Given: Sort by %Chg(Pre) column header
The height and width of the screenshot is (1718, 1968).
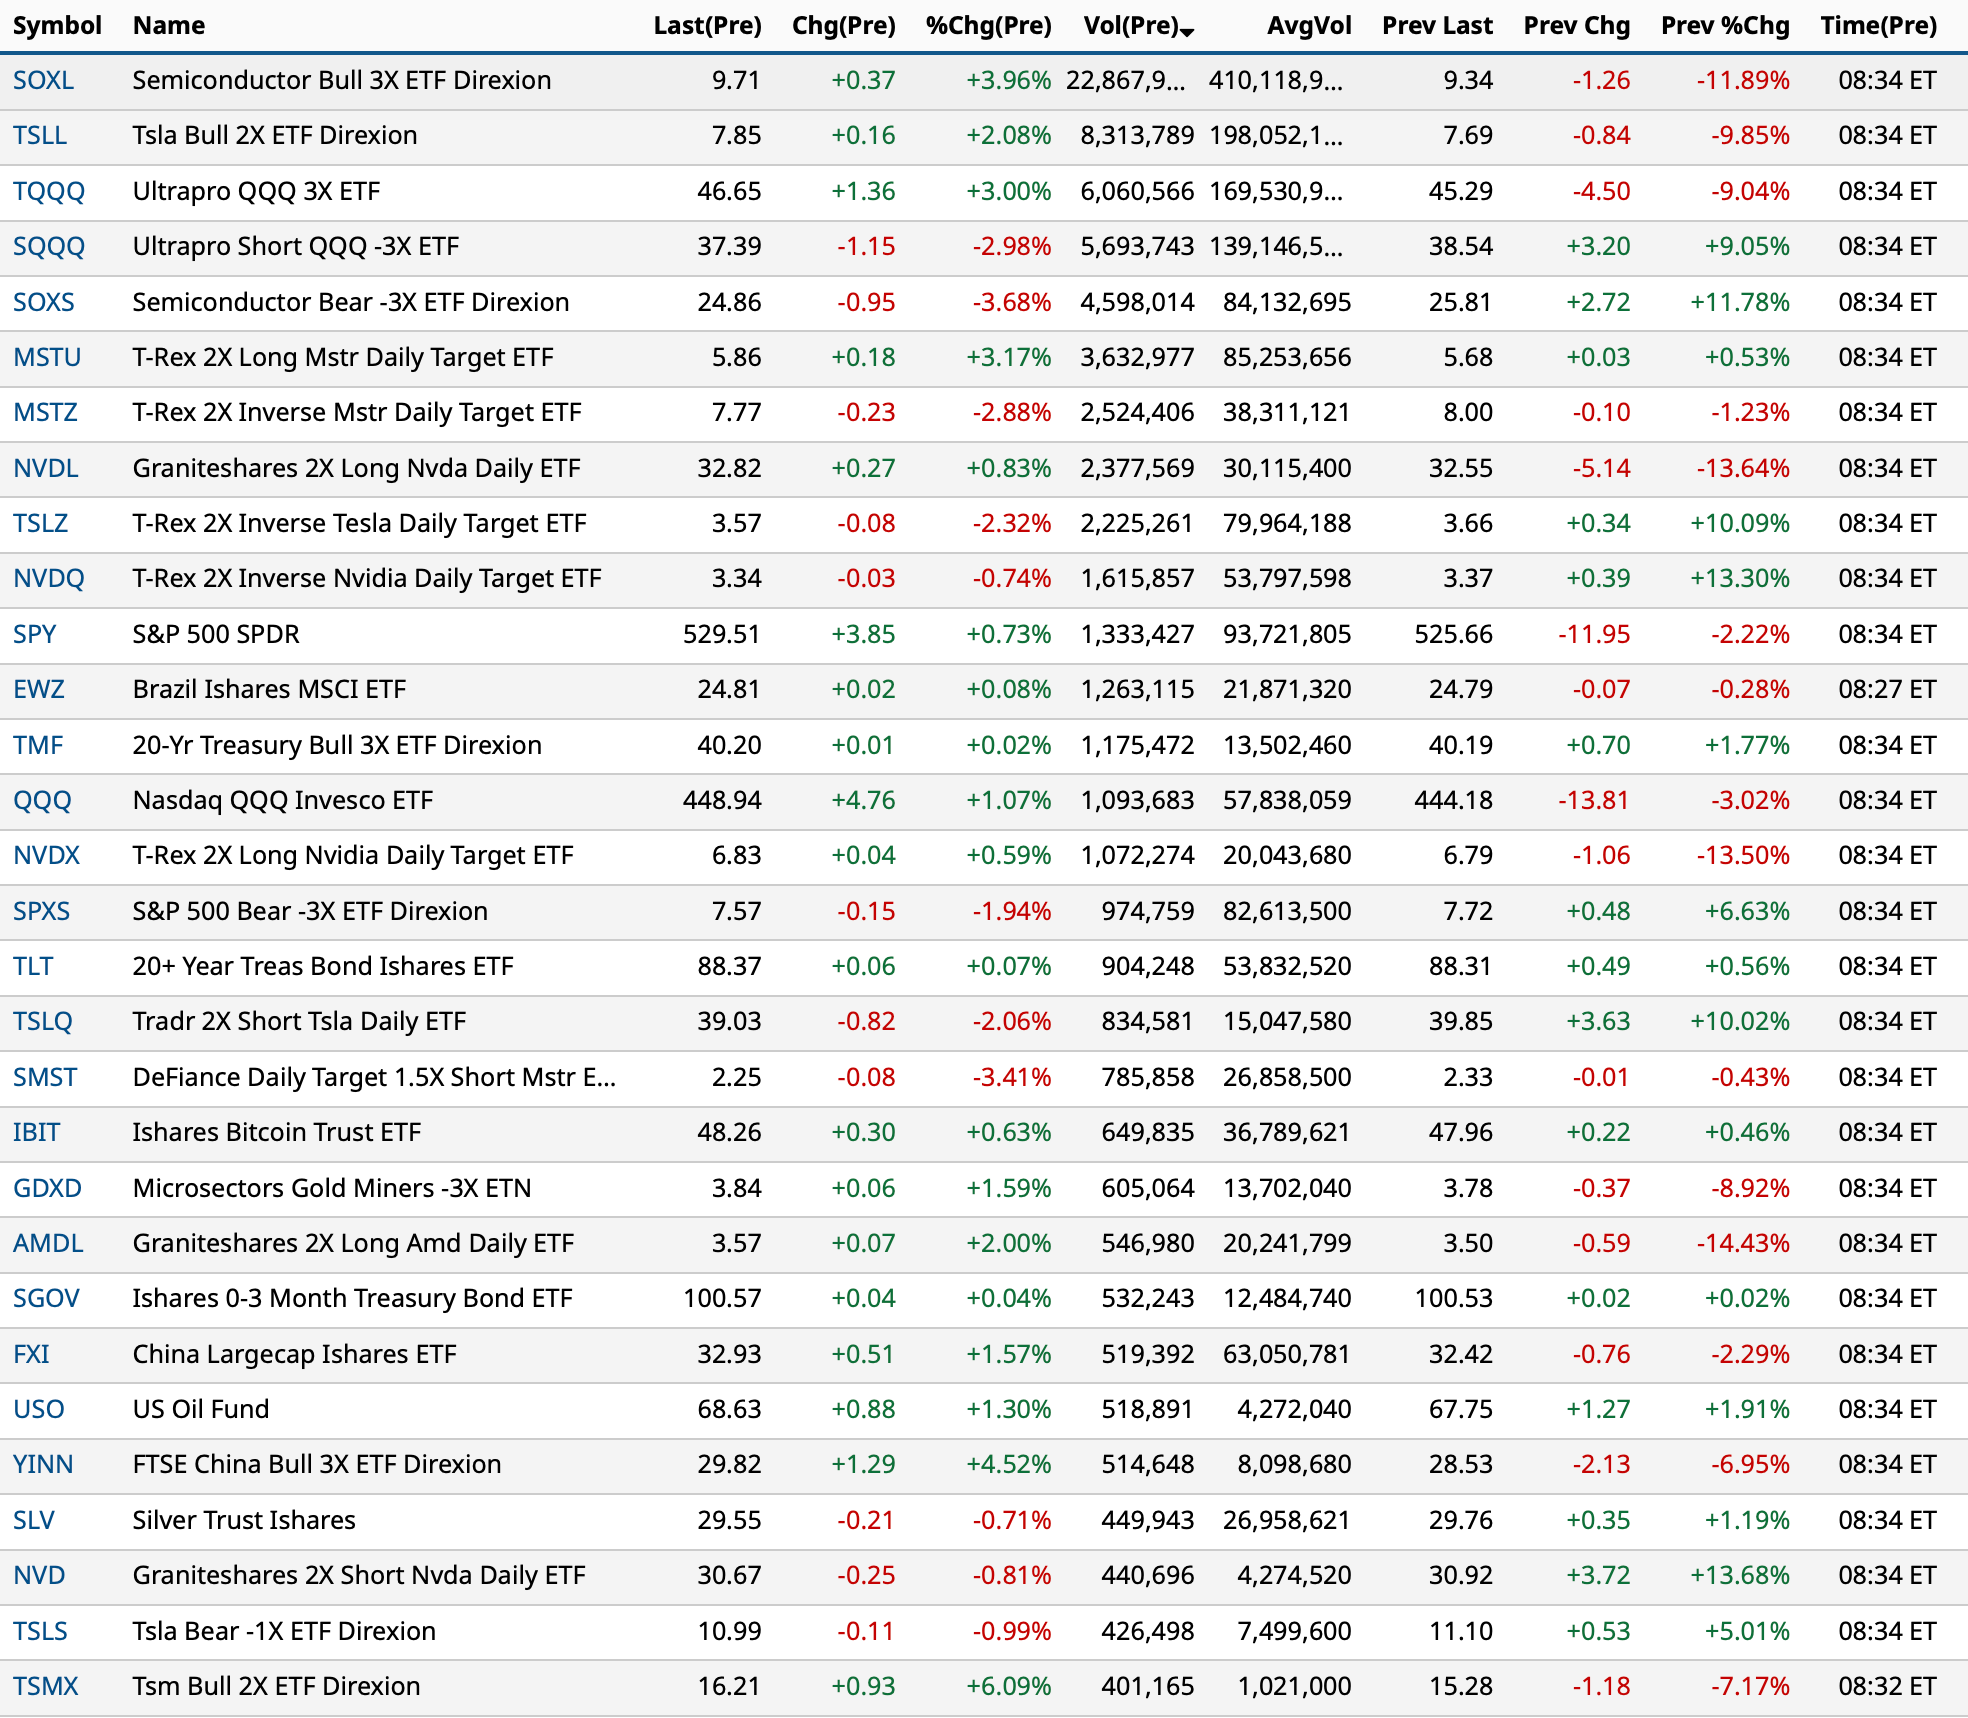Looking at the screenshot, I should pos(988,26).
